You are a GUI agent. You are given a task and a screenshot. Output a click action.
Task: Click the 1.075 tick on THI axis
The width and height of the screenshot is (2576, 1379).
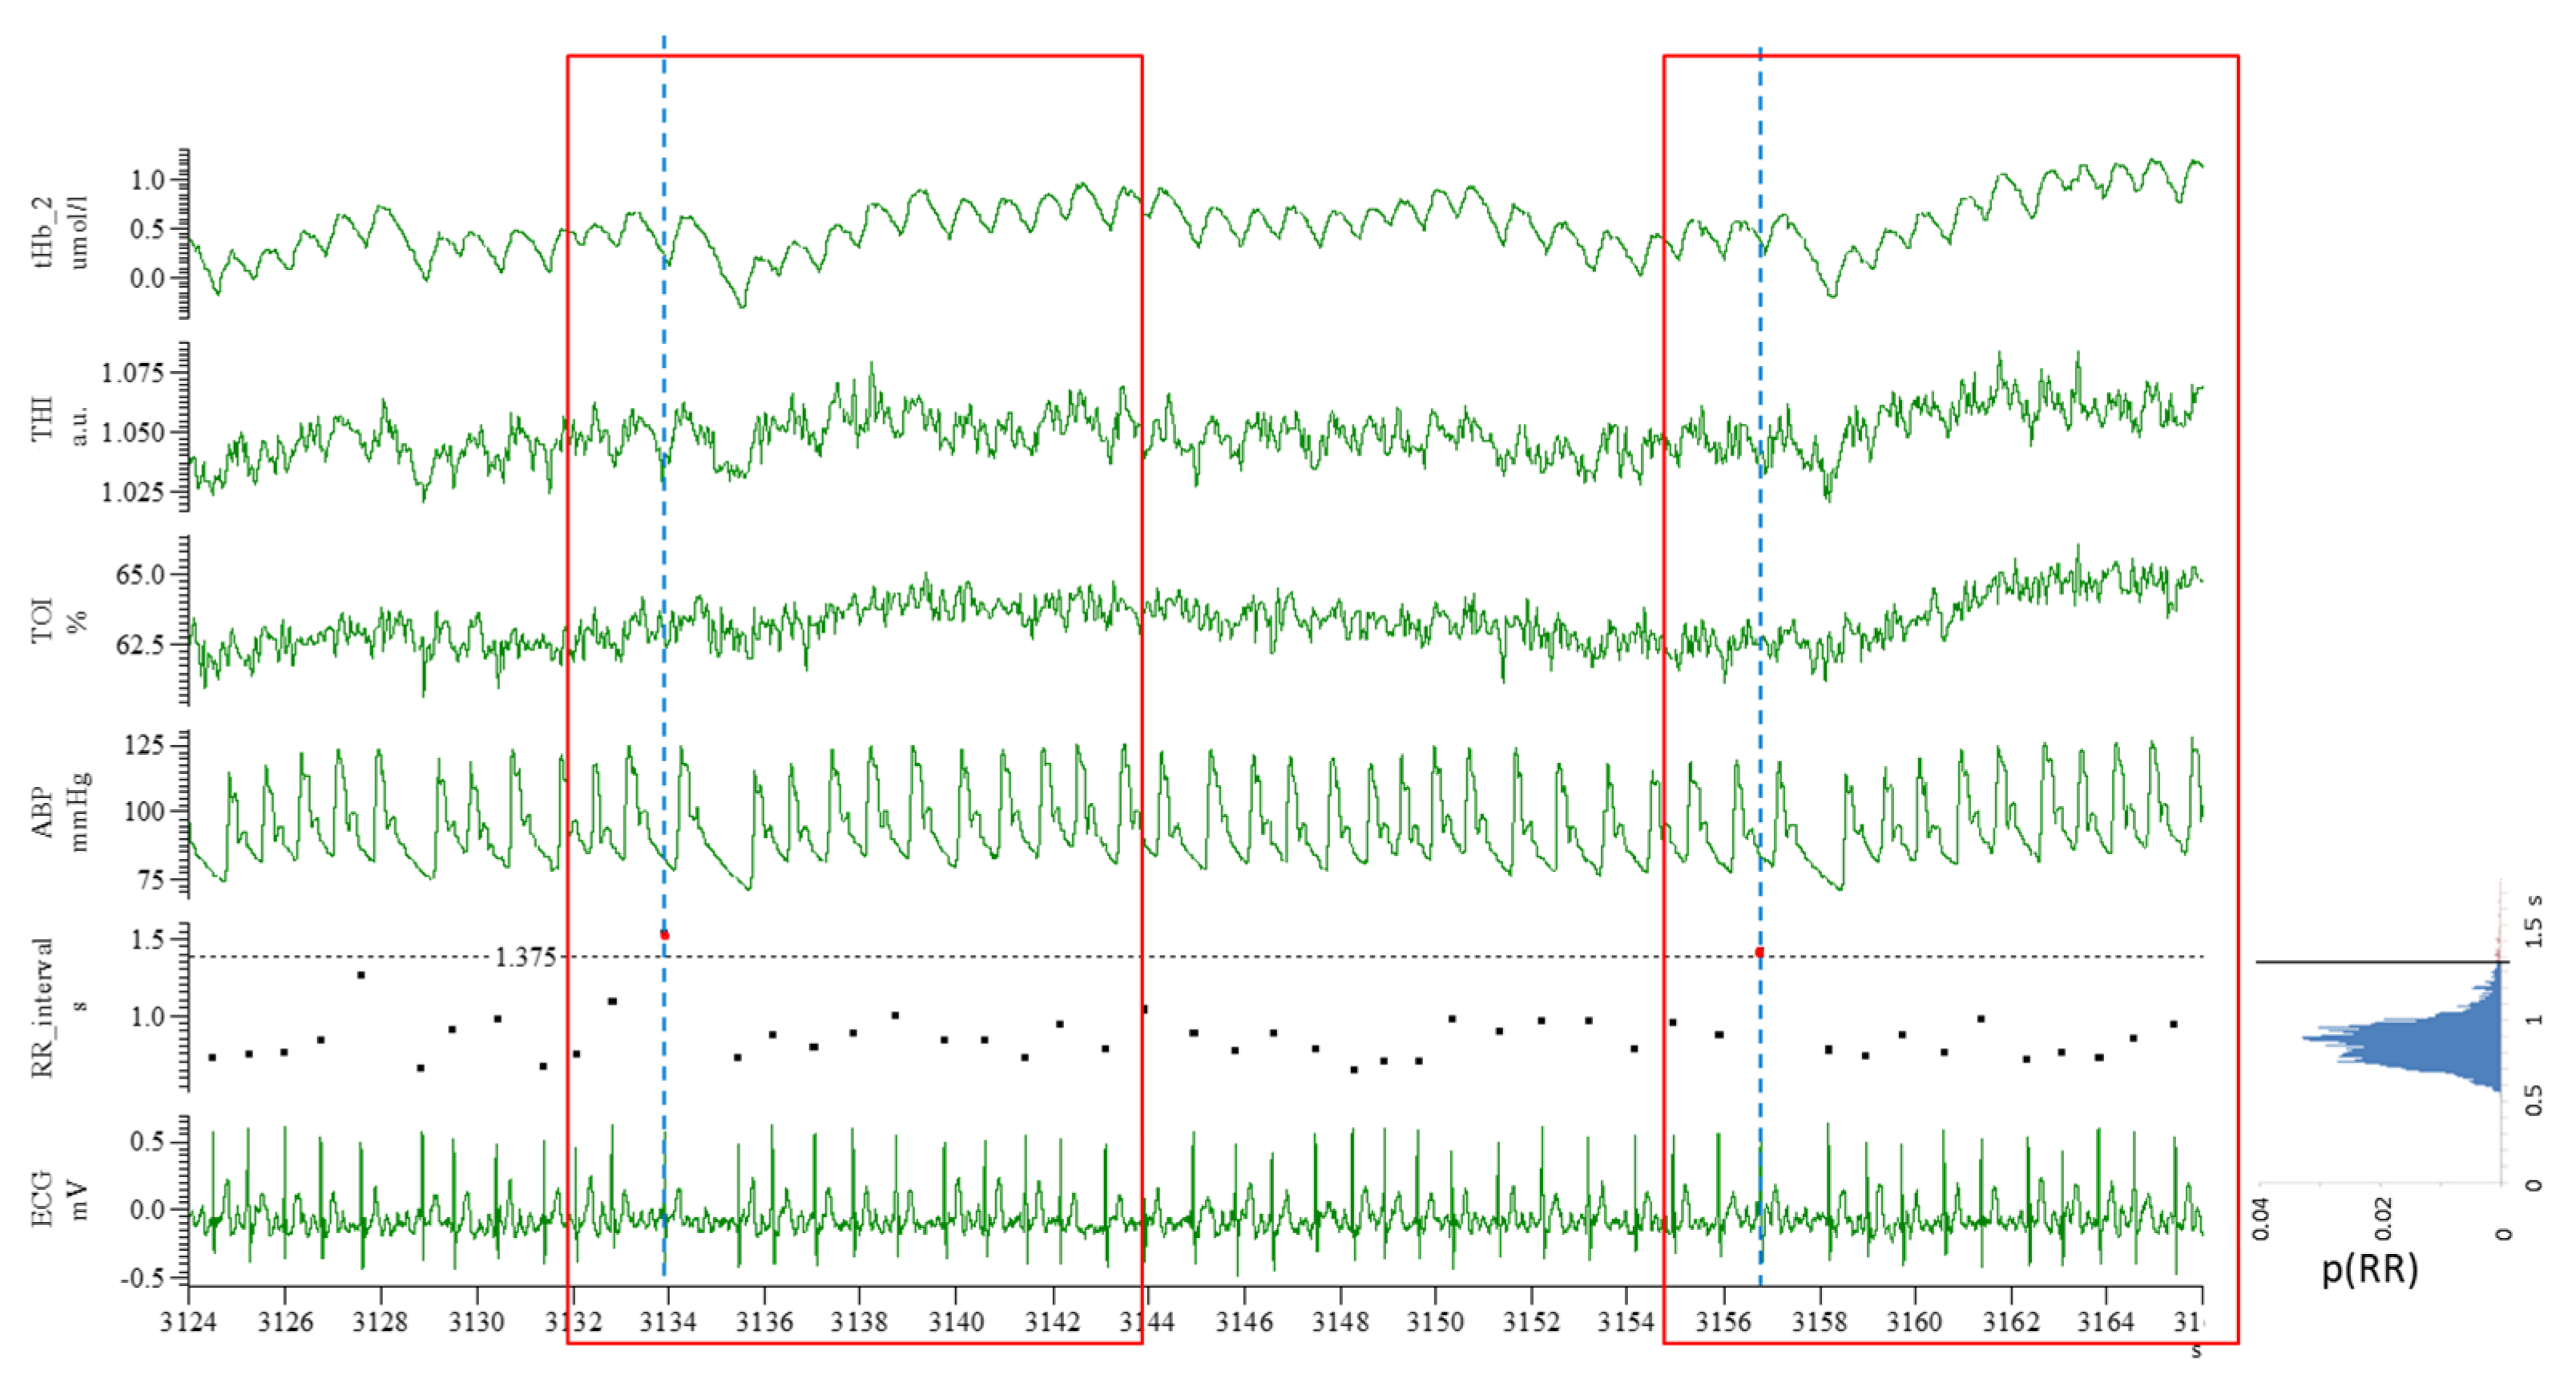[x=132, y=373]
